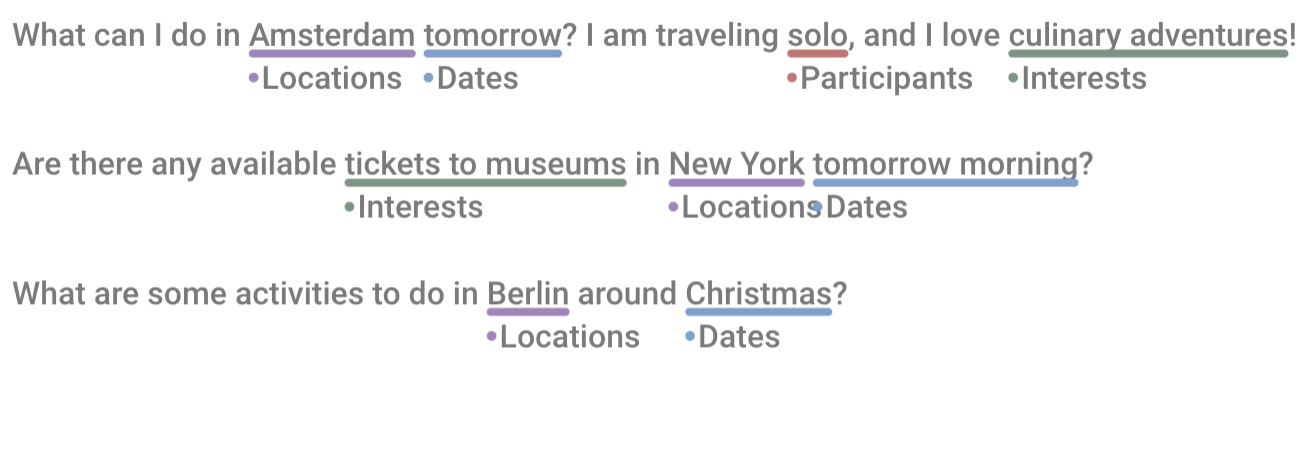Click the Interests label below "tickets to museums"

pos(420,207)
